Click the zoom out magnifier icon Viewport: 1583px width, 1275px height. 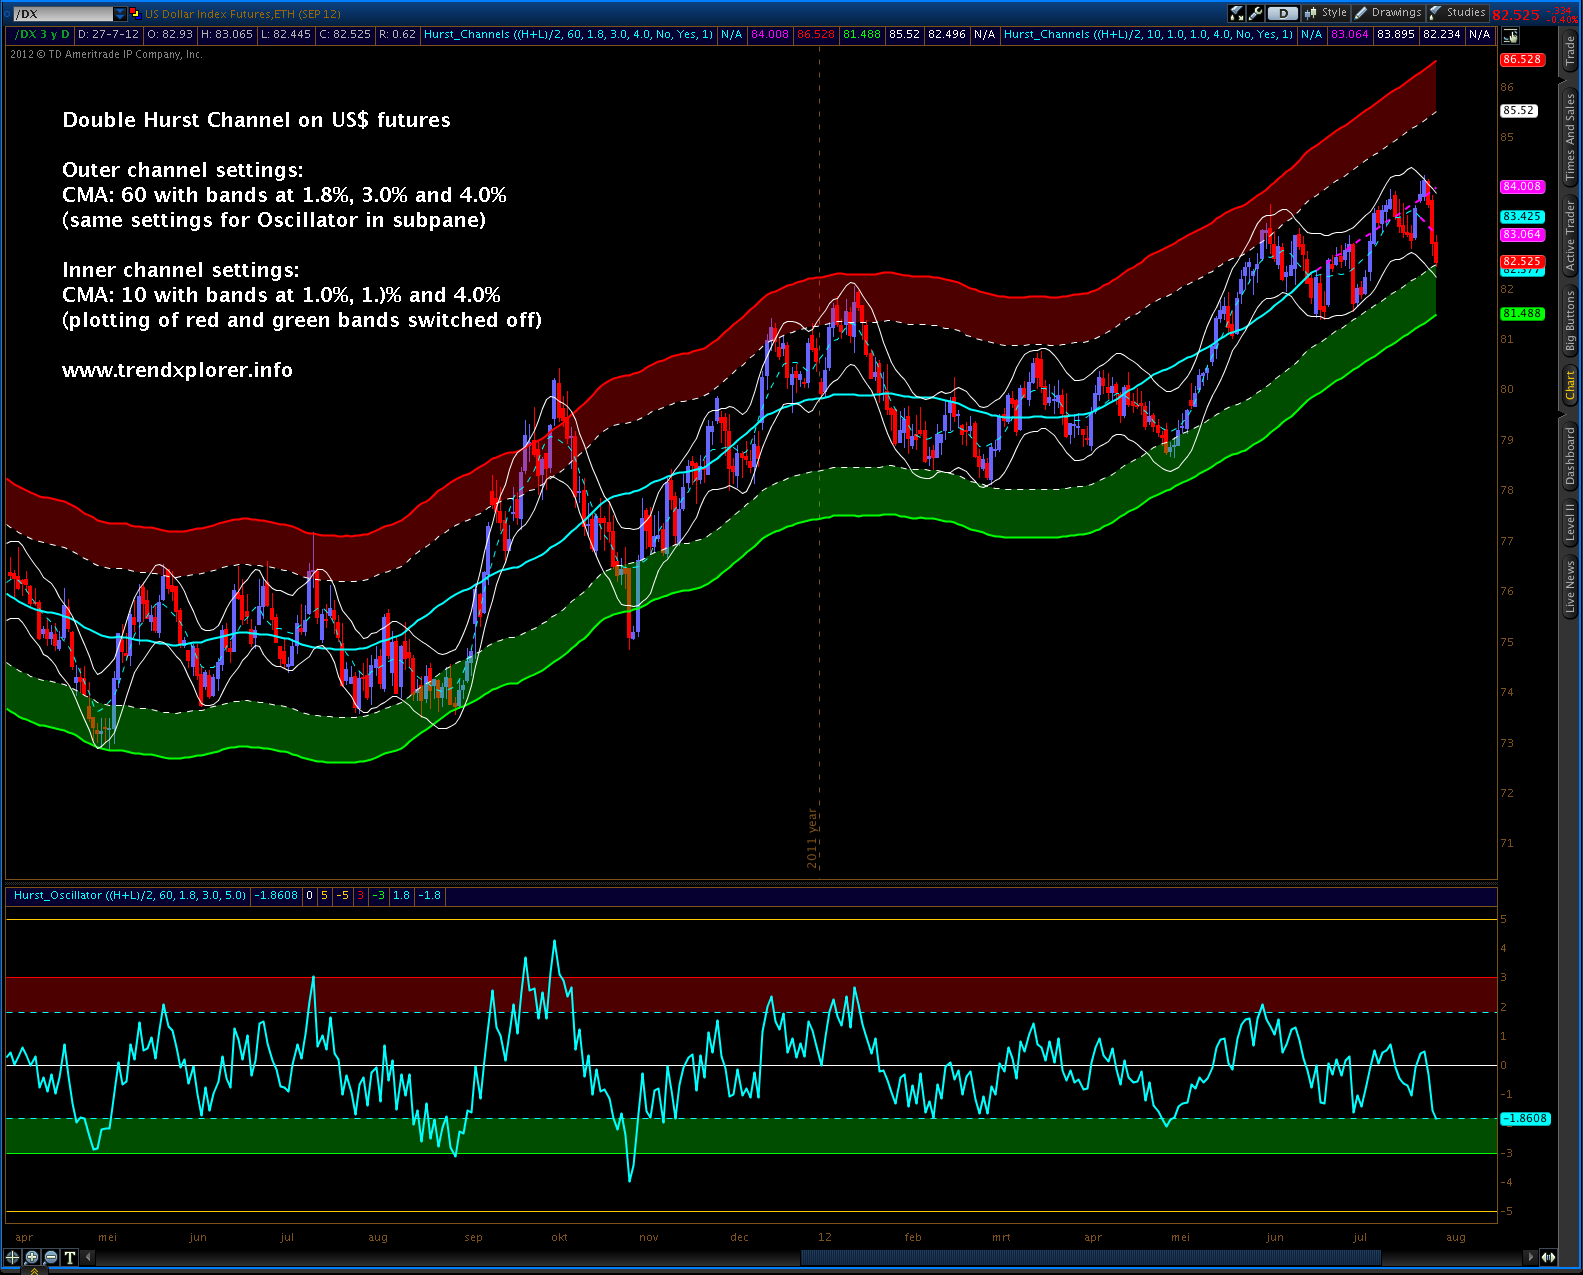(51, 1257)
